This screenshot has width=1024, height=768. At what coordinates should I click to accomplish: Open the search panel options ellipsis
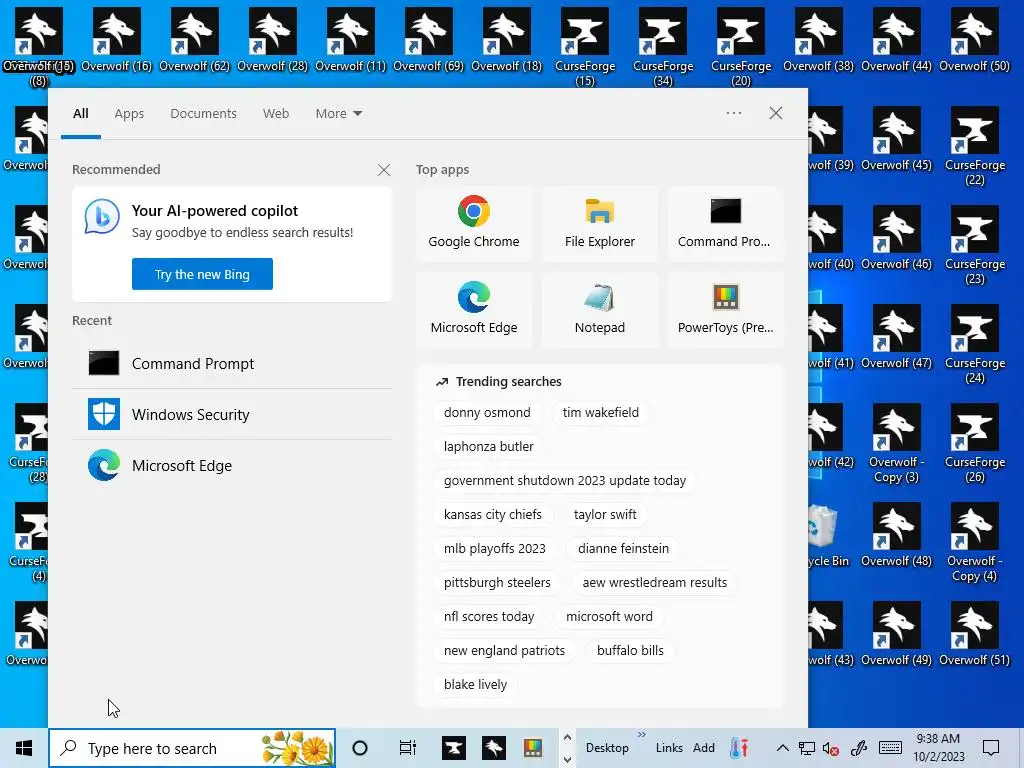pos(733,113)
